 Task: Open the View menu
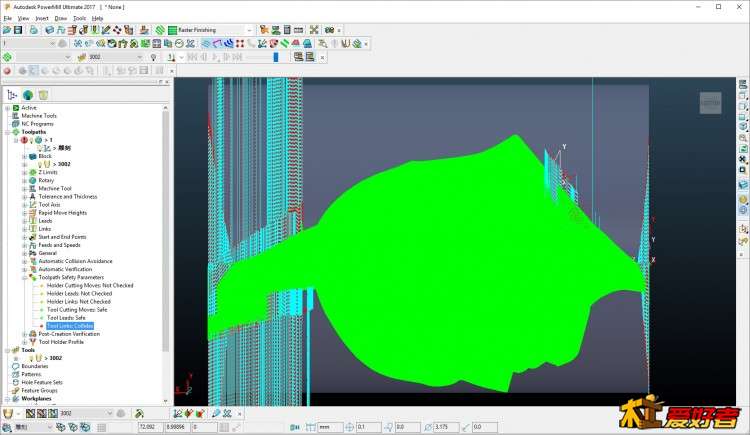(23, 18)
